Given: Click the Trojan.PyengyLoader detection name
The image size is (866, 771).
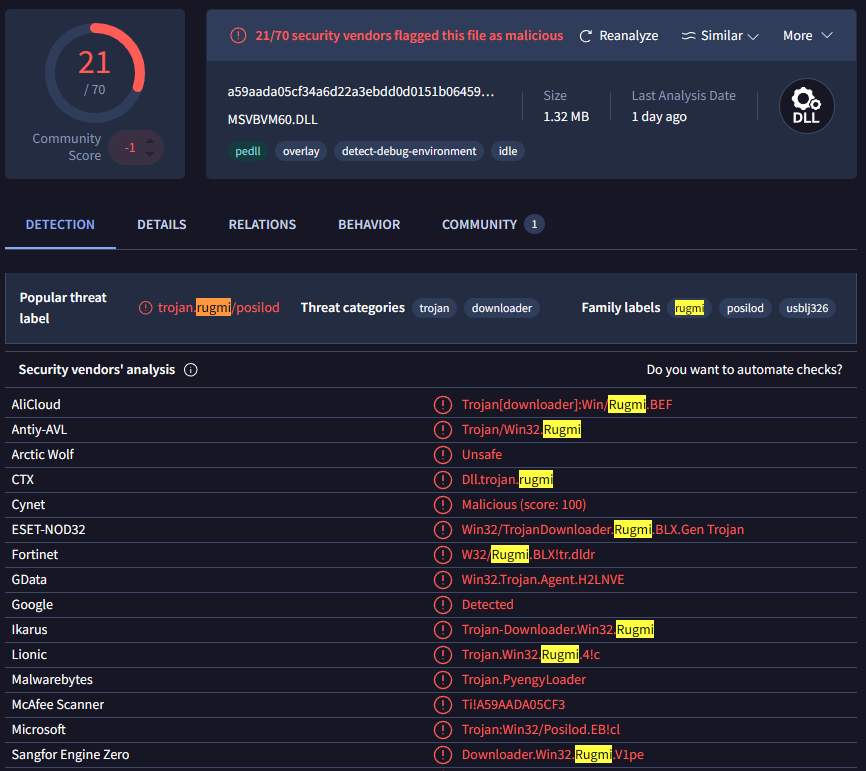Looking at the screenshot, I should pyautogui.click(x=524, y=680).
